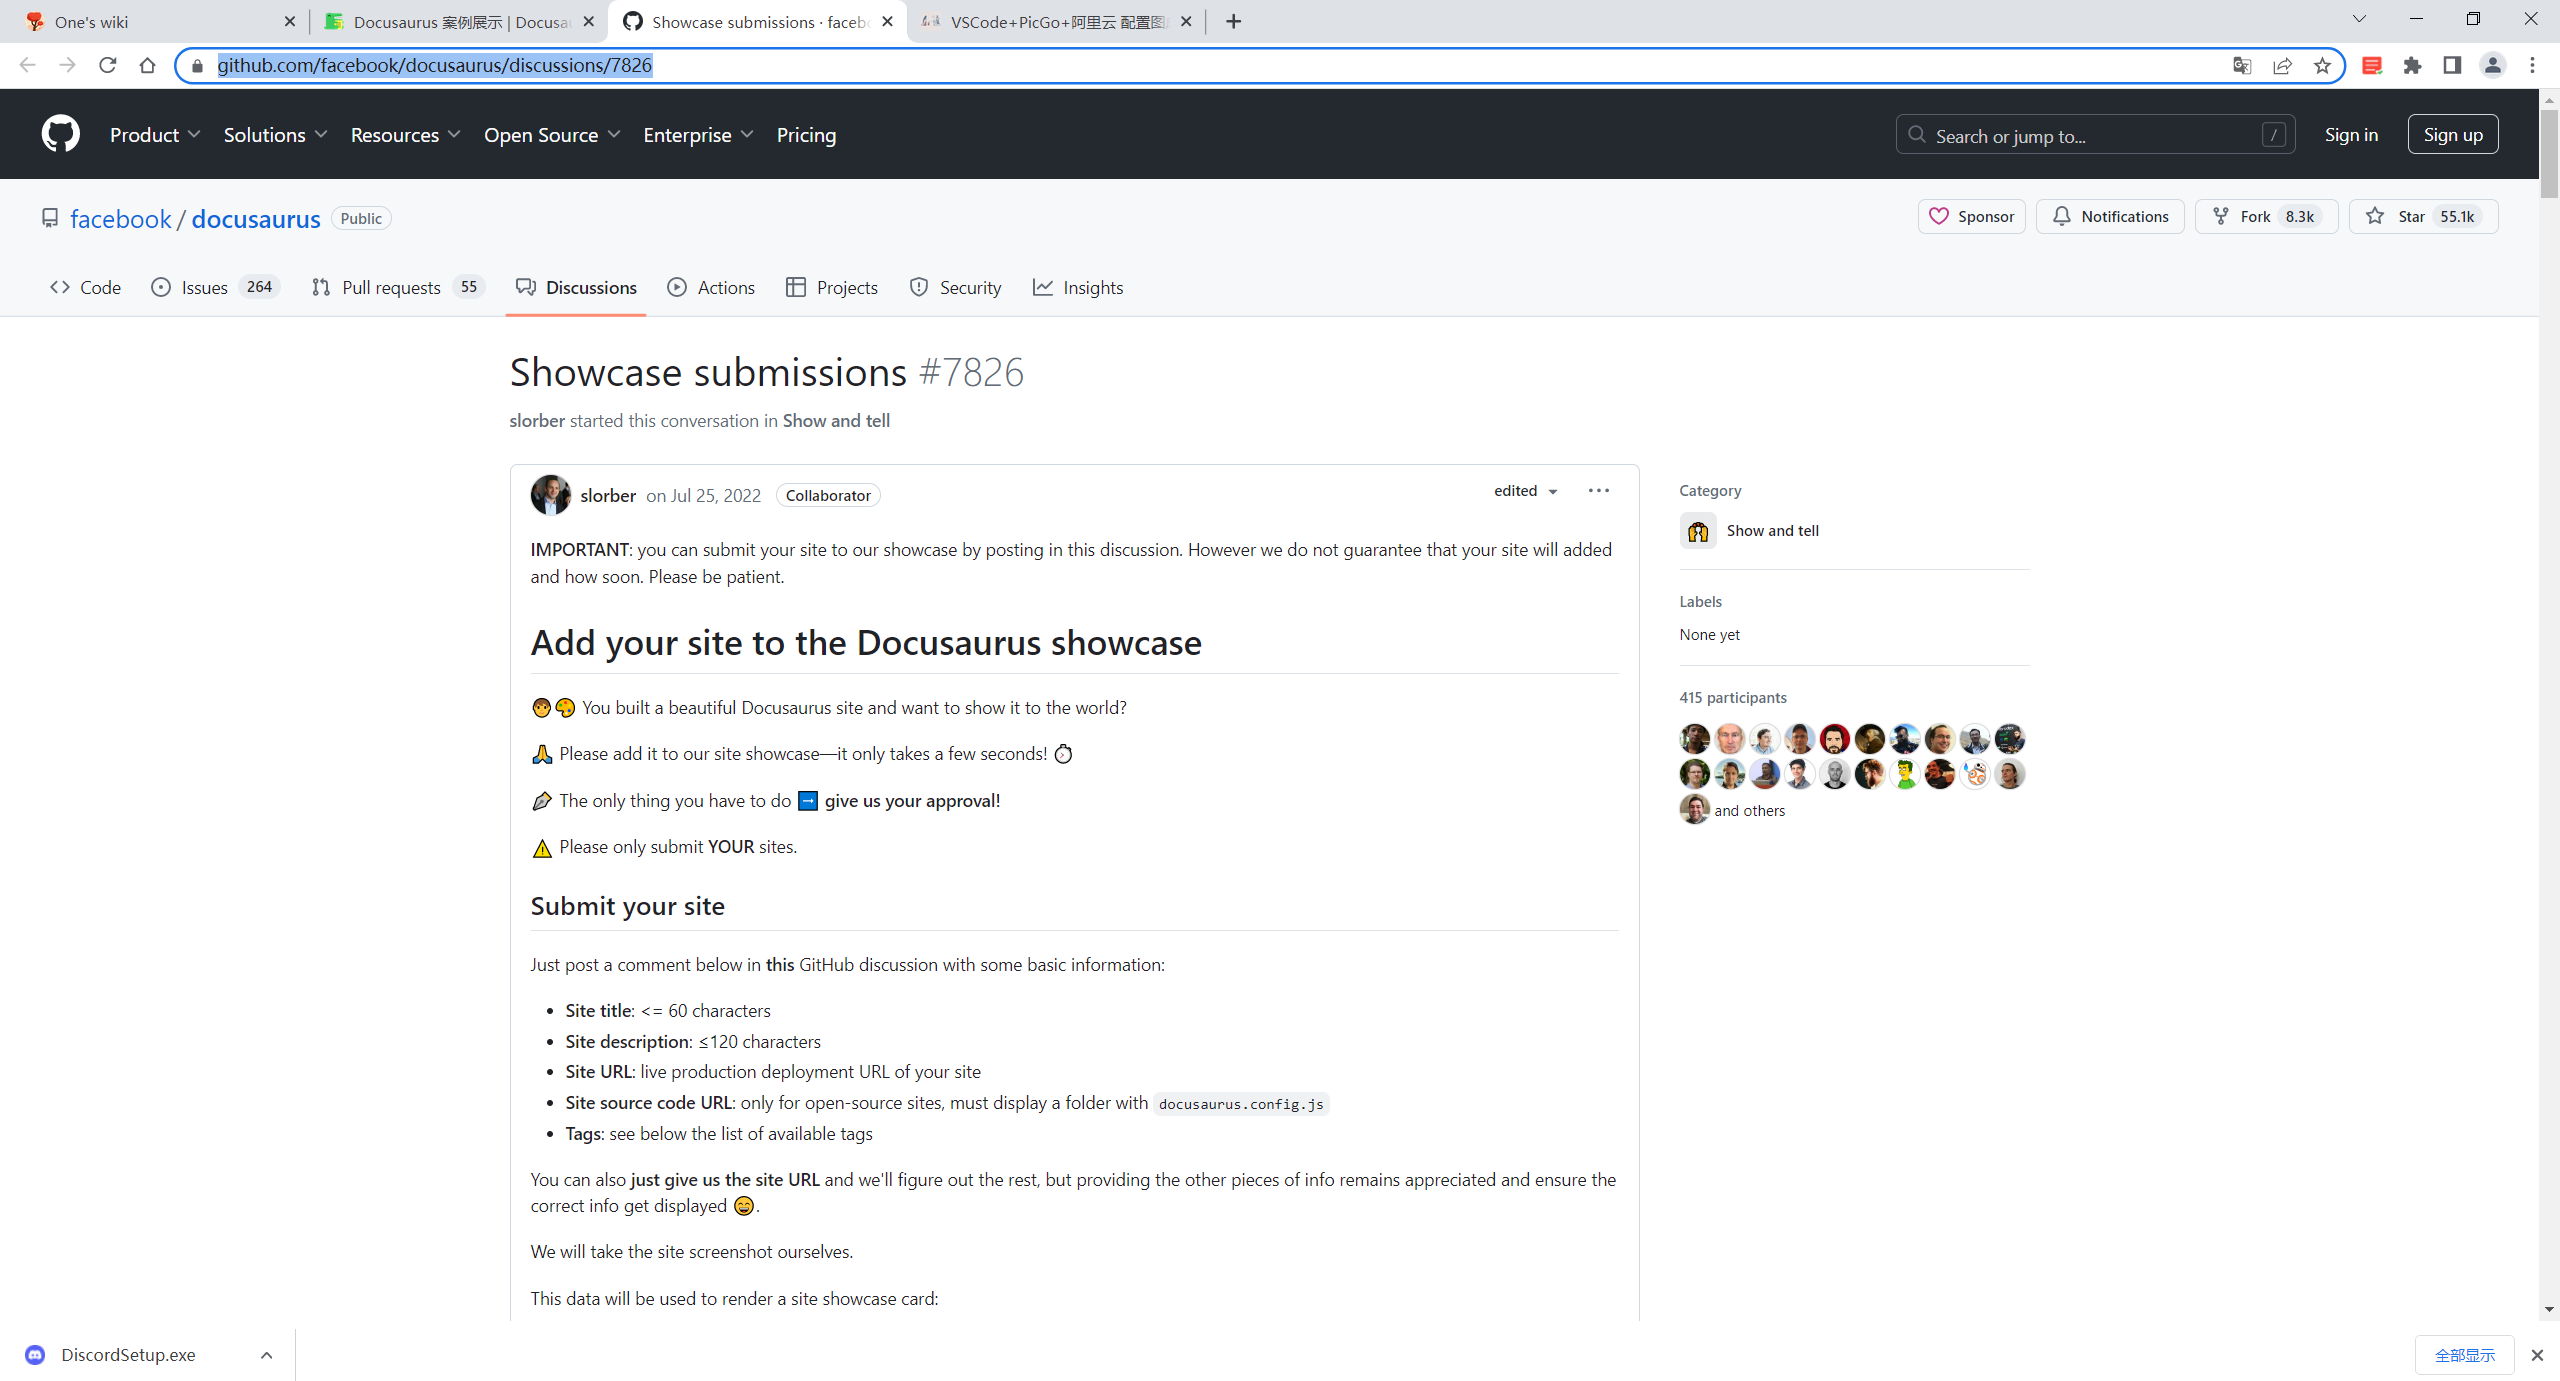Open the Security tab

955,288
